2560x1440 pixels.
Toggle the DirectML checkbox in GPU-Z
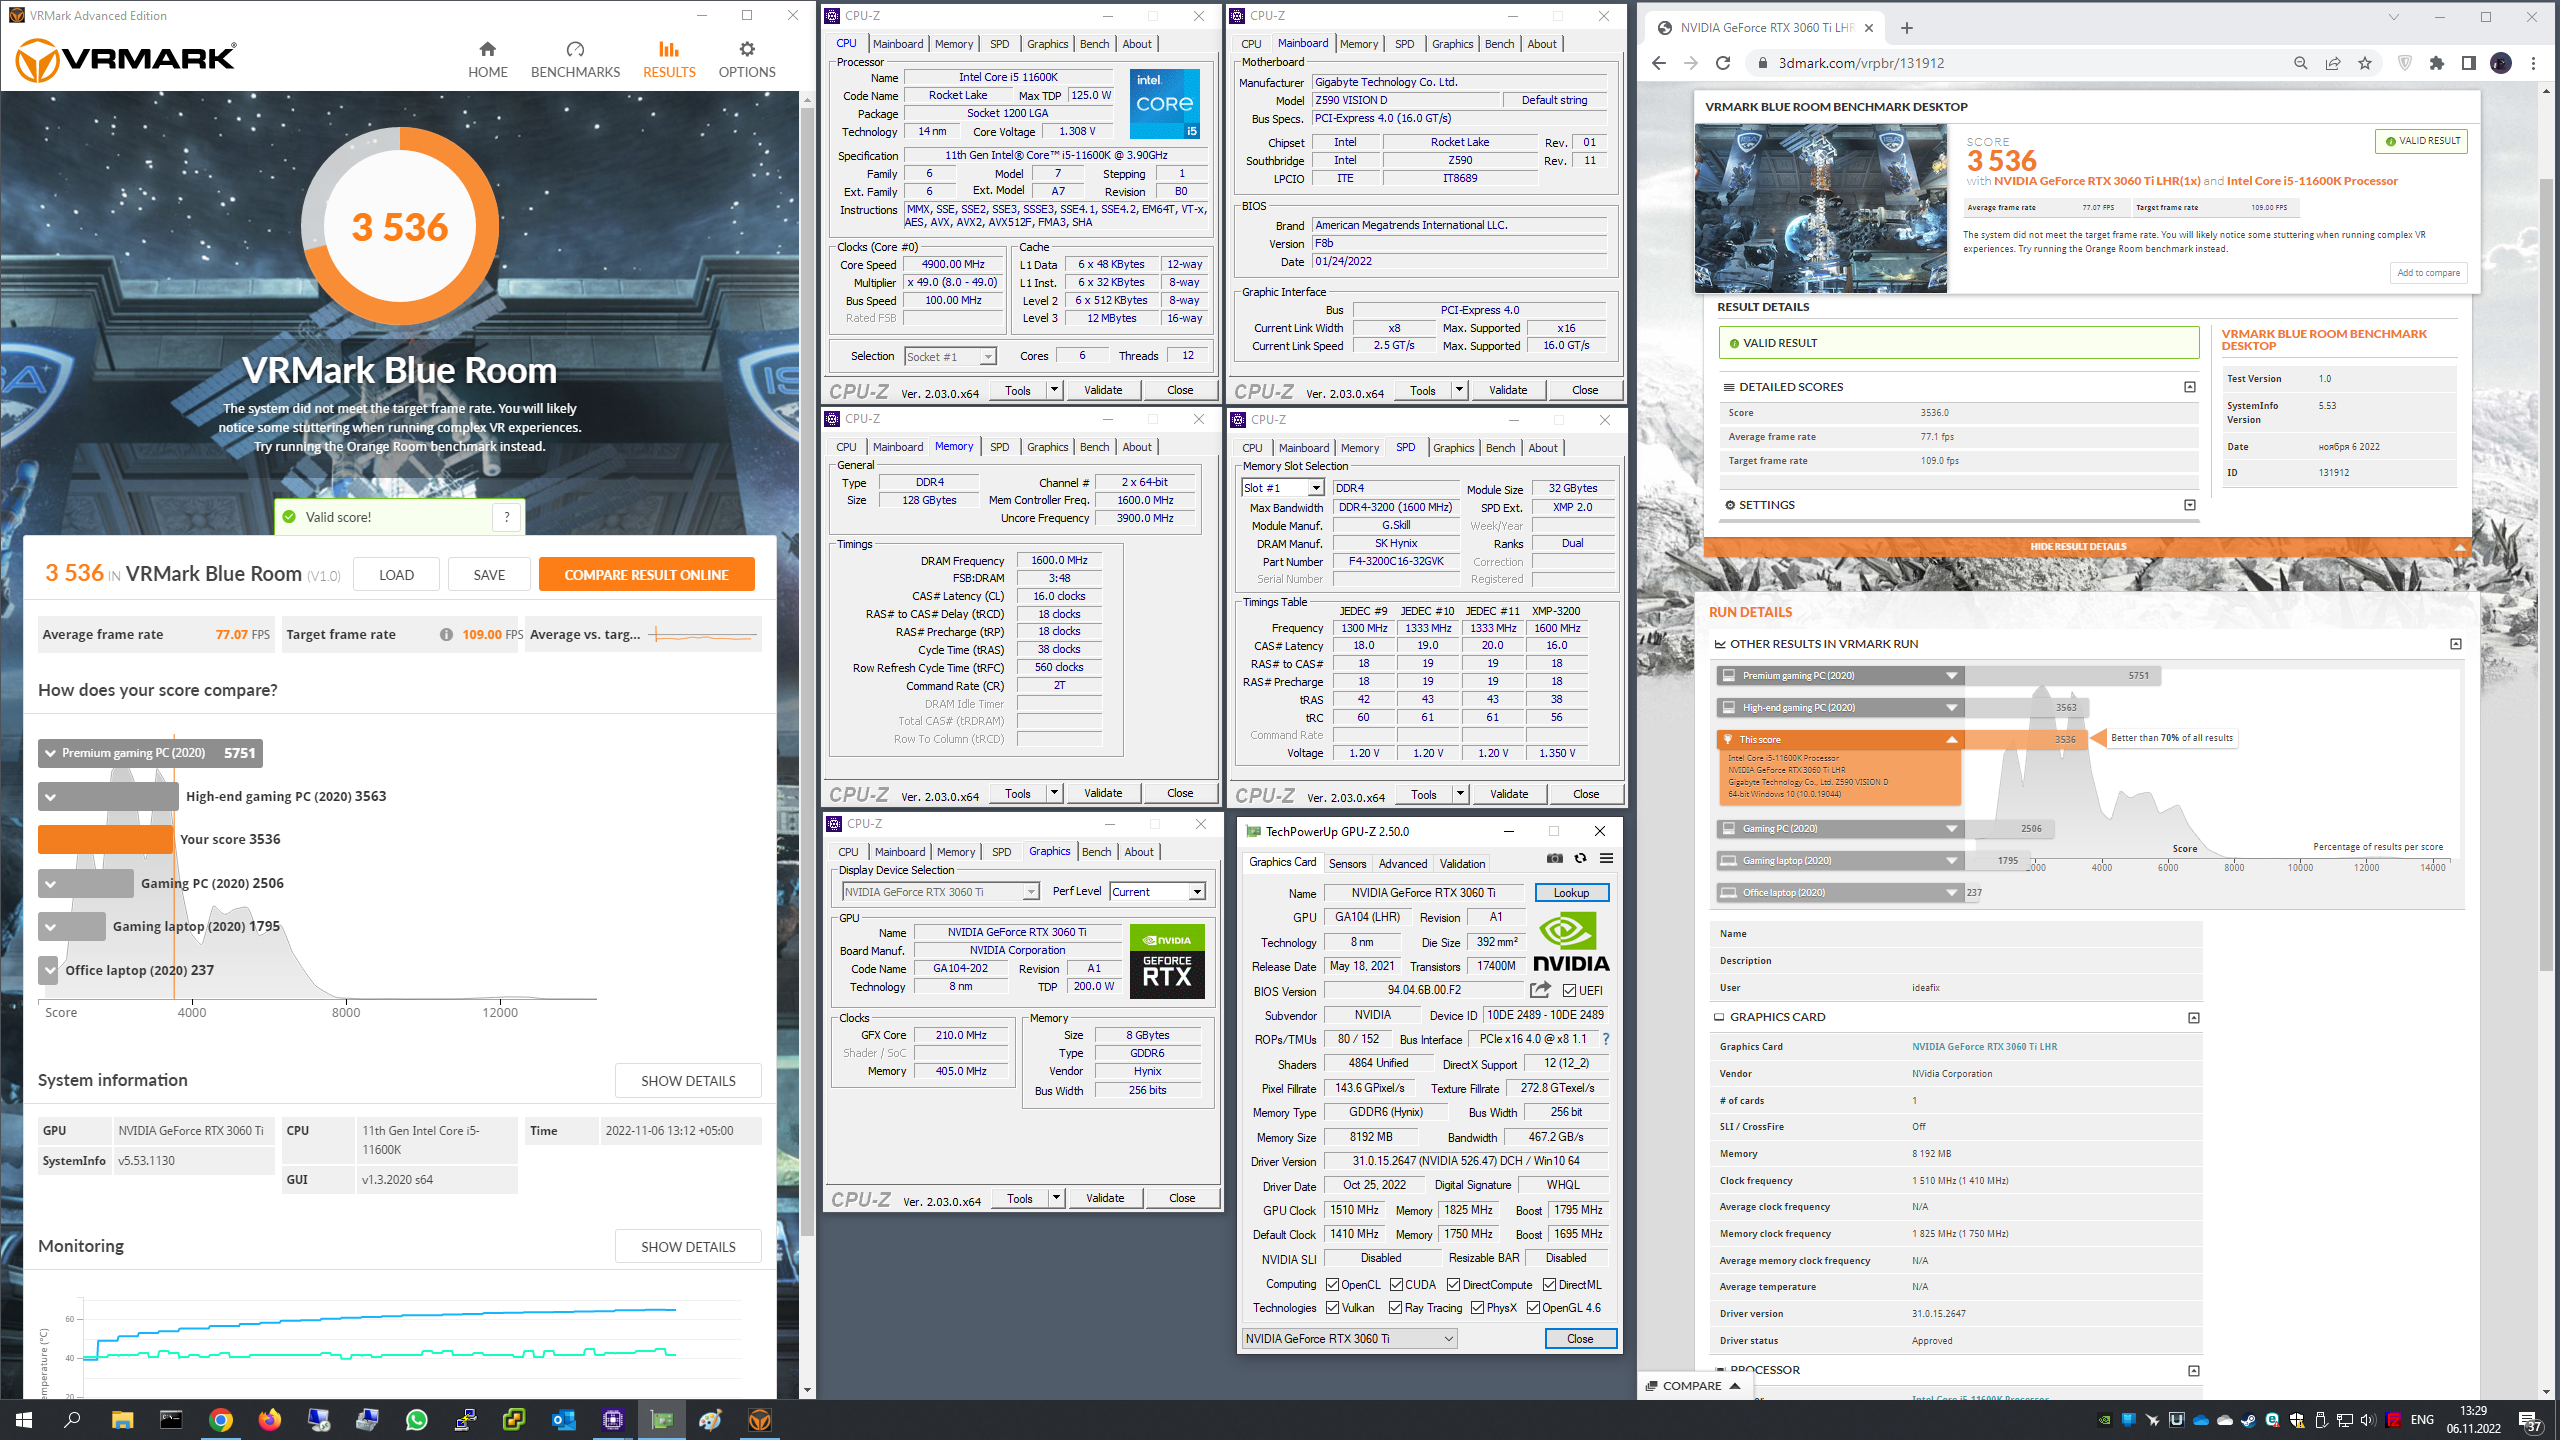pyautogui.click(x=1549, y=1285)
